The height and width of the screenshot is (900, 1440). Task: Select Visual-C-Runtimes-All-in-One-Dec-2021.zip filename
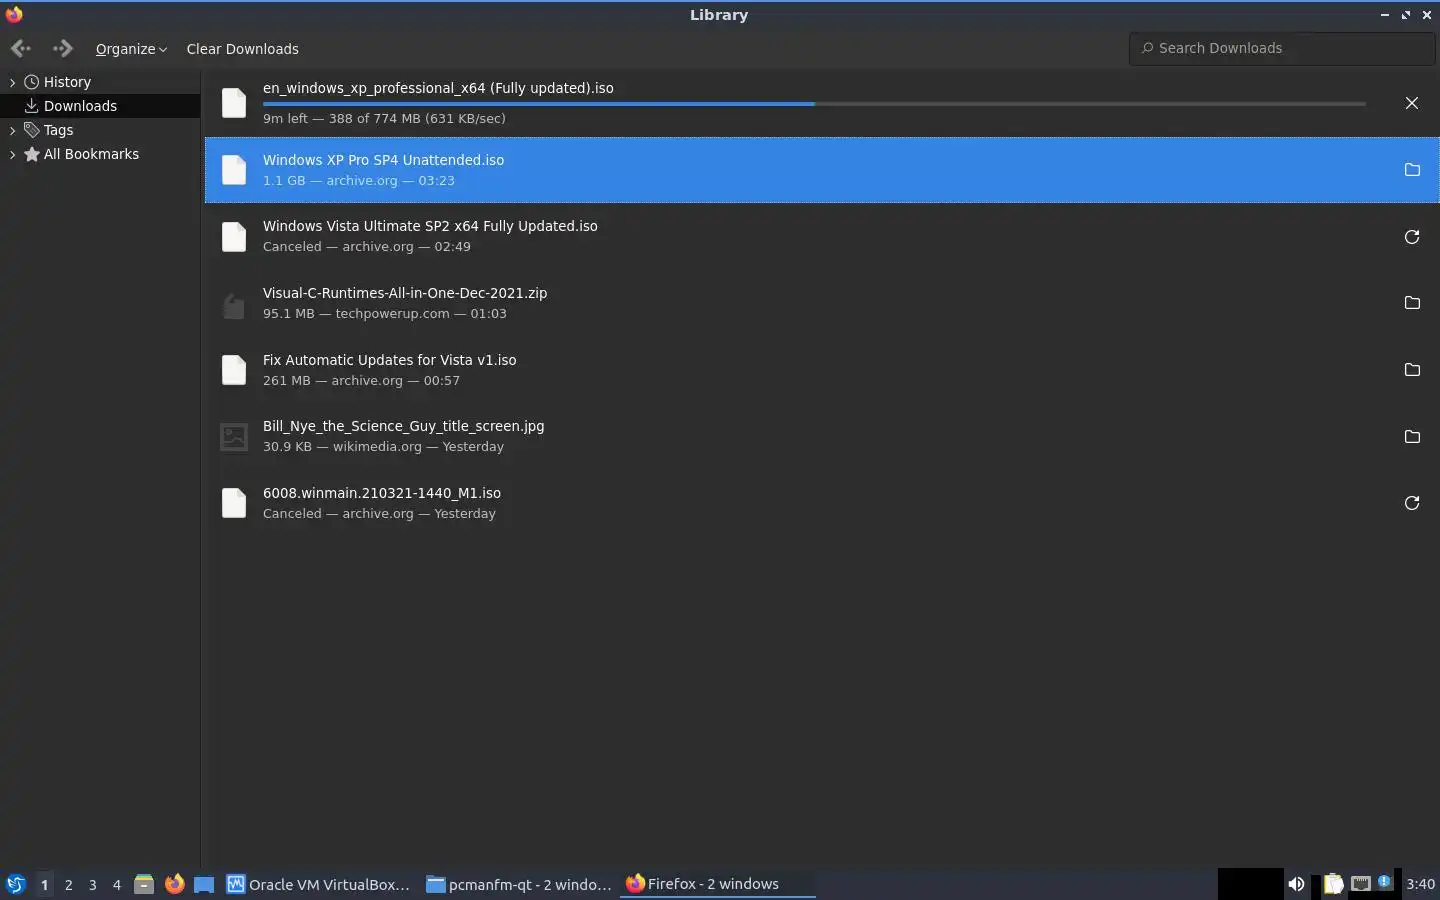pos(405,293)
